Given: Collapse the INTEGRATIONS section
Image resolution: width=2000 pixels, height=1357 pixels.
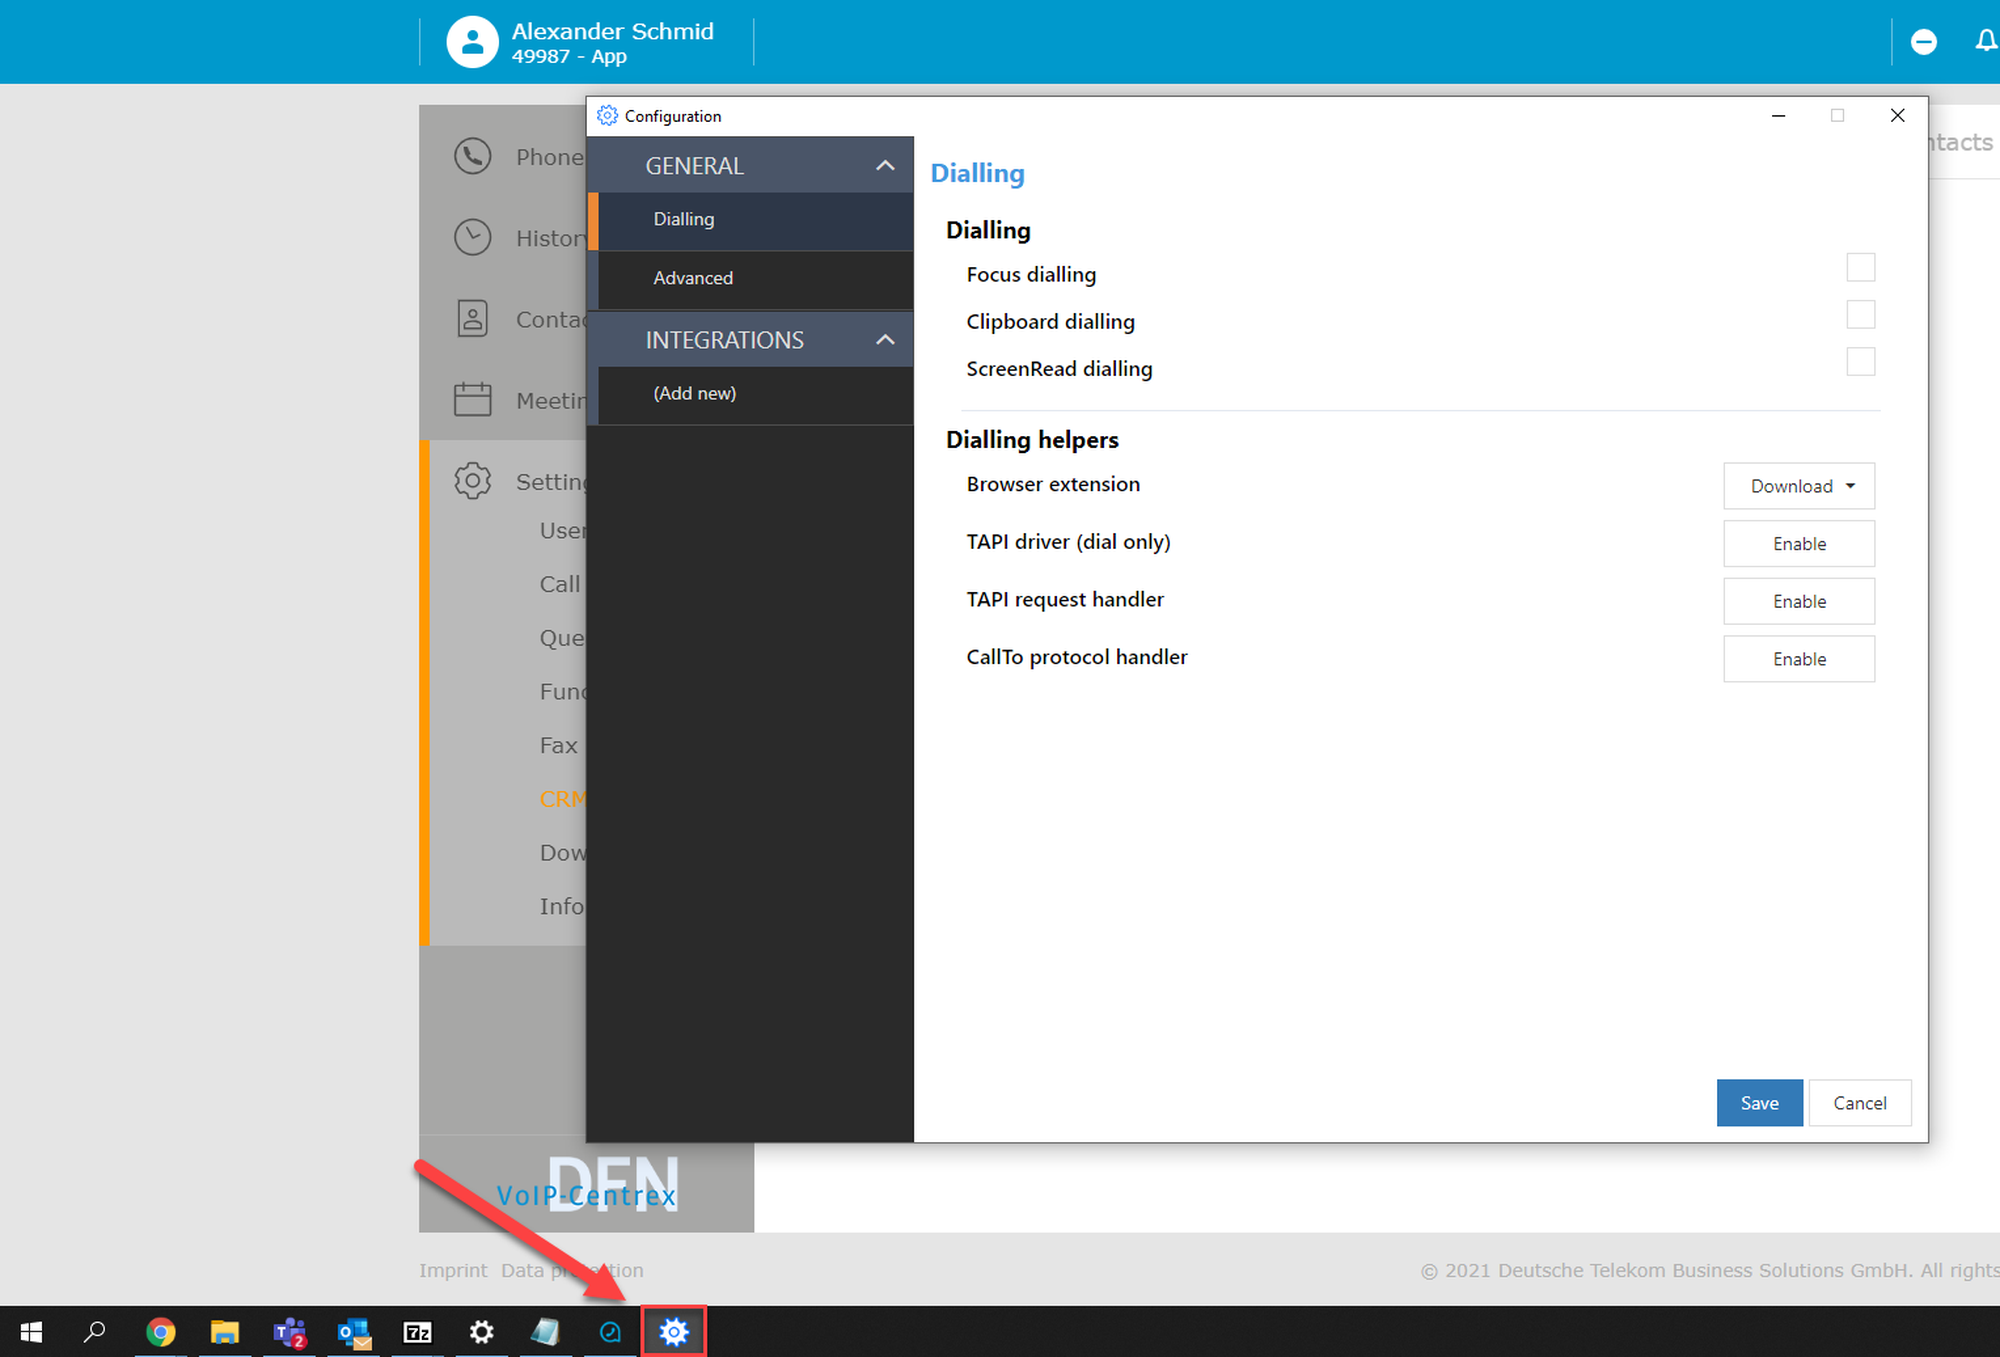Looking at the screenshot, I should [884, 340].
